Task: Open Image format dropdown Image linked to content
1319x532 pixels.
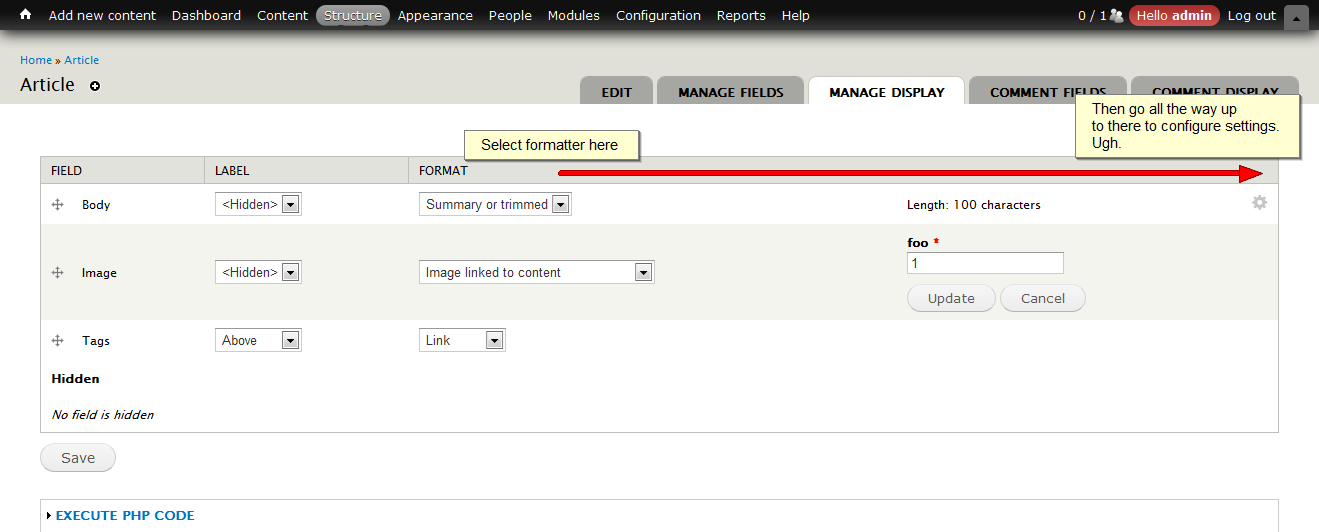Action: [x=536, y=272]
